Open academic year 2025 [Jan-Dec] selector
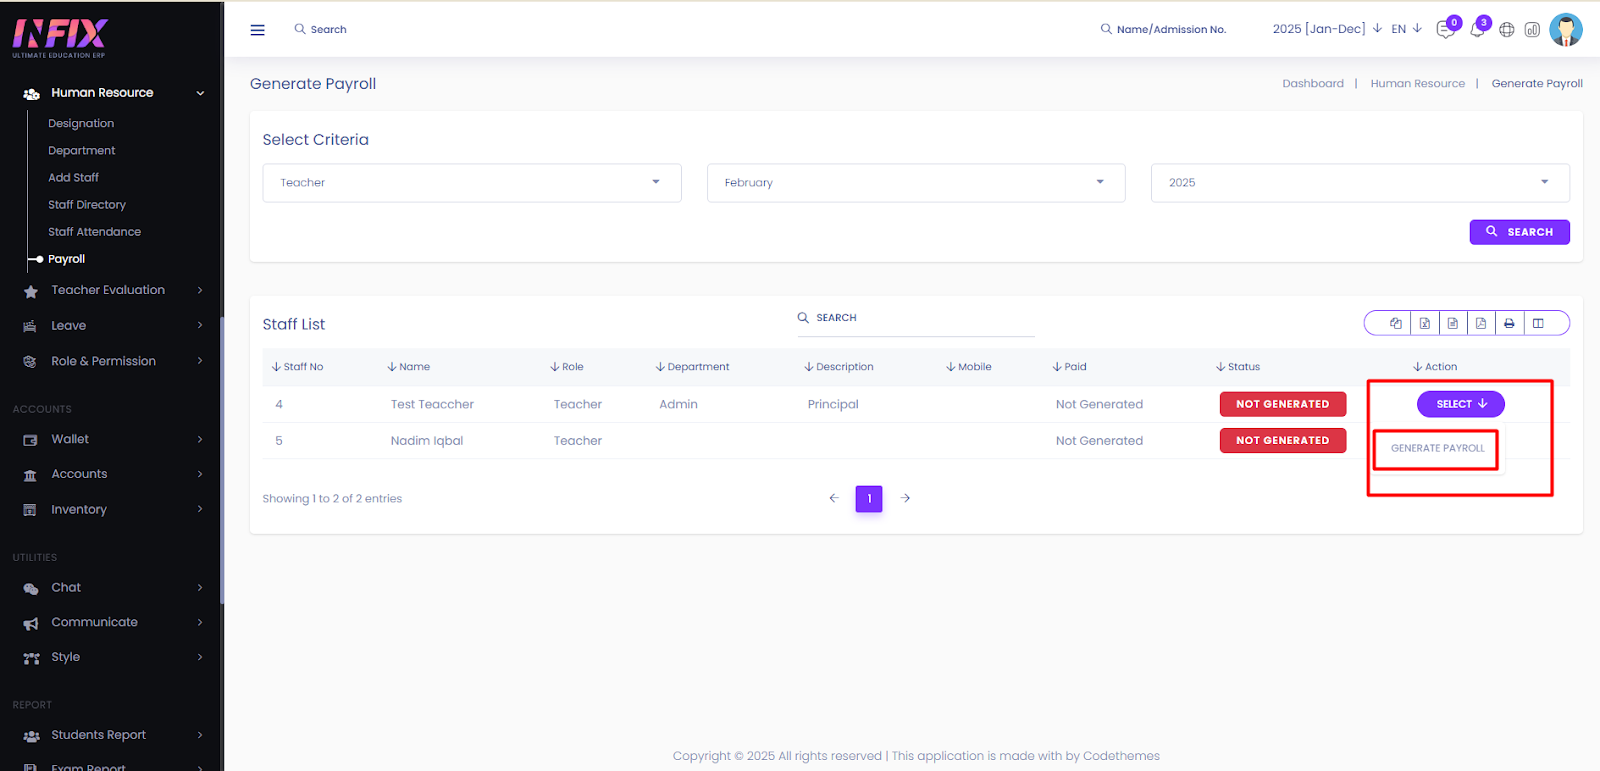1600x771 pixels. pyautogui.click(x=1327, y=29)
